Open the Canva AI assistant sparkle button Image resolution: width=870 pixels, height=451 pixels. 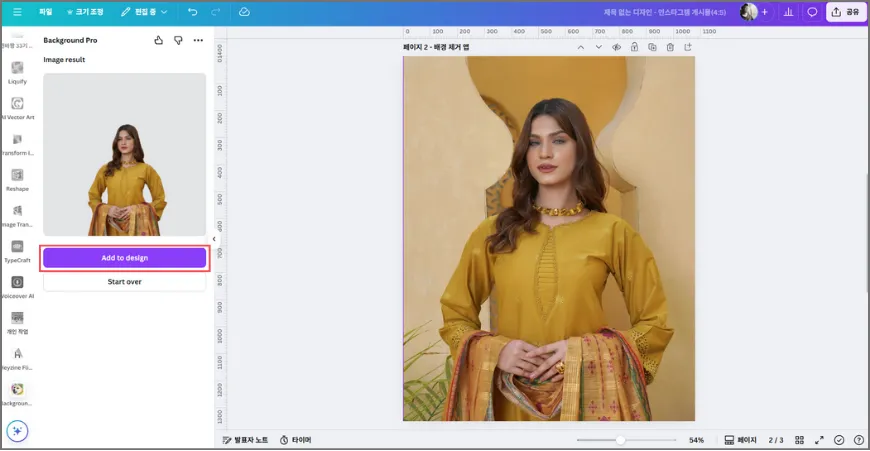click(x=17, y=431)
